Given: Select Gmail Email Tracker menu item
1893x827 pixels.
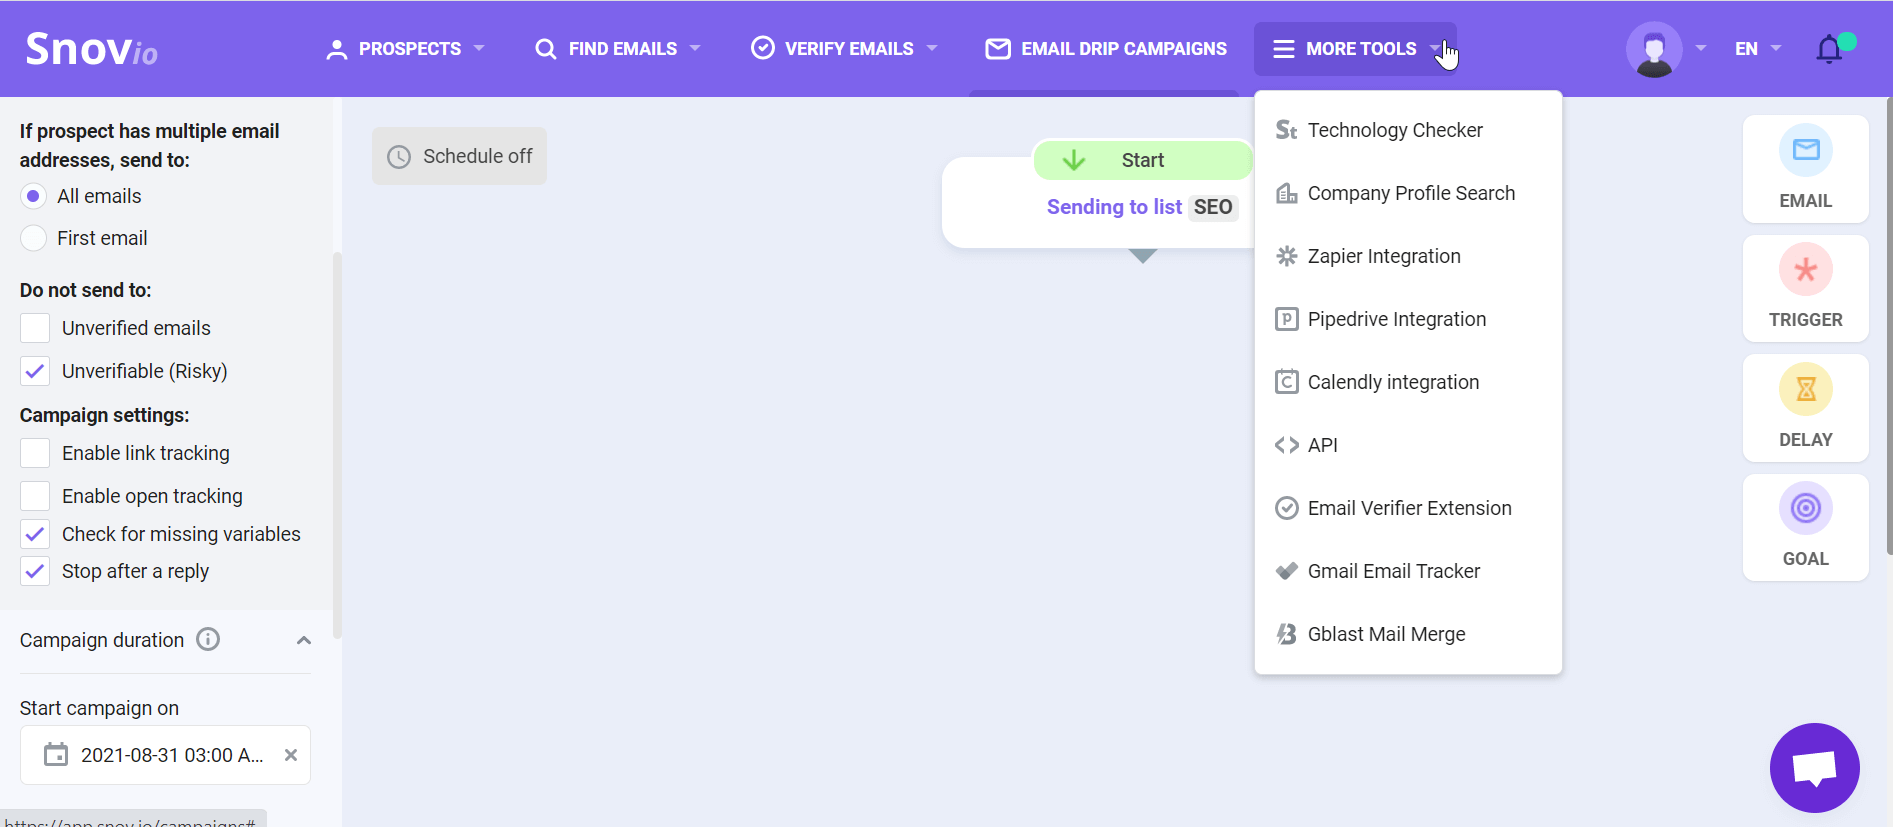Looking at the screenshot, I should (1408, 571).
